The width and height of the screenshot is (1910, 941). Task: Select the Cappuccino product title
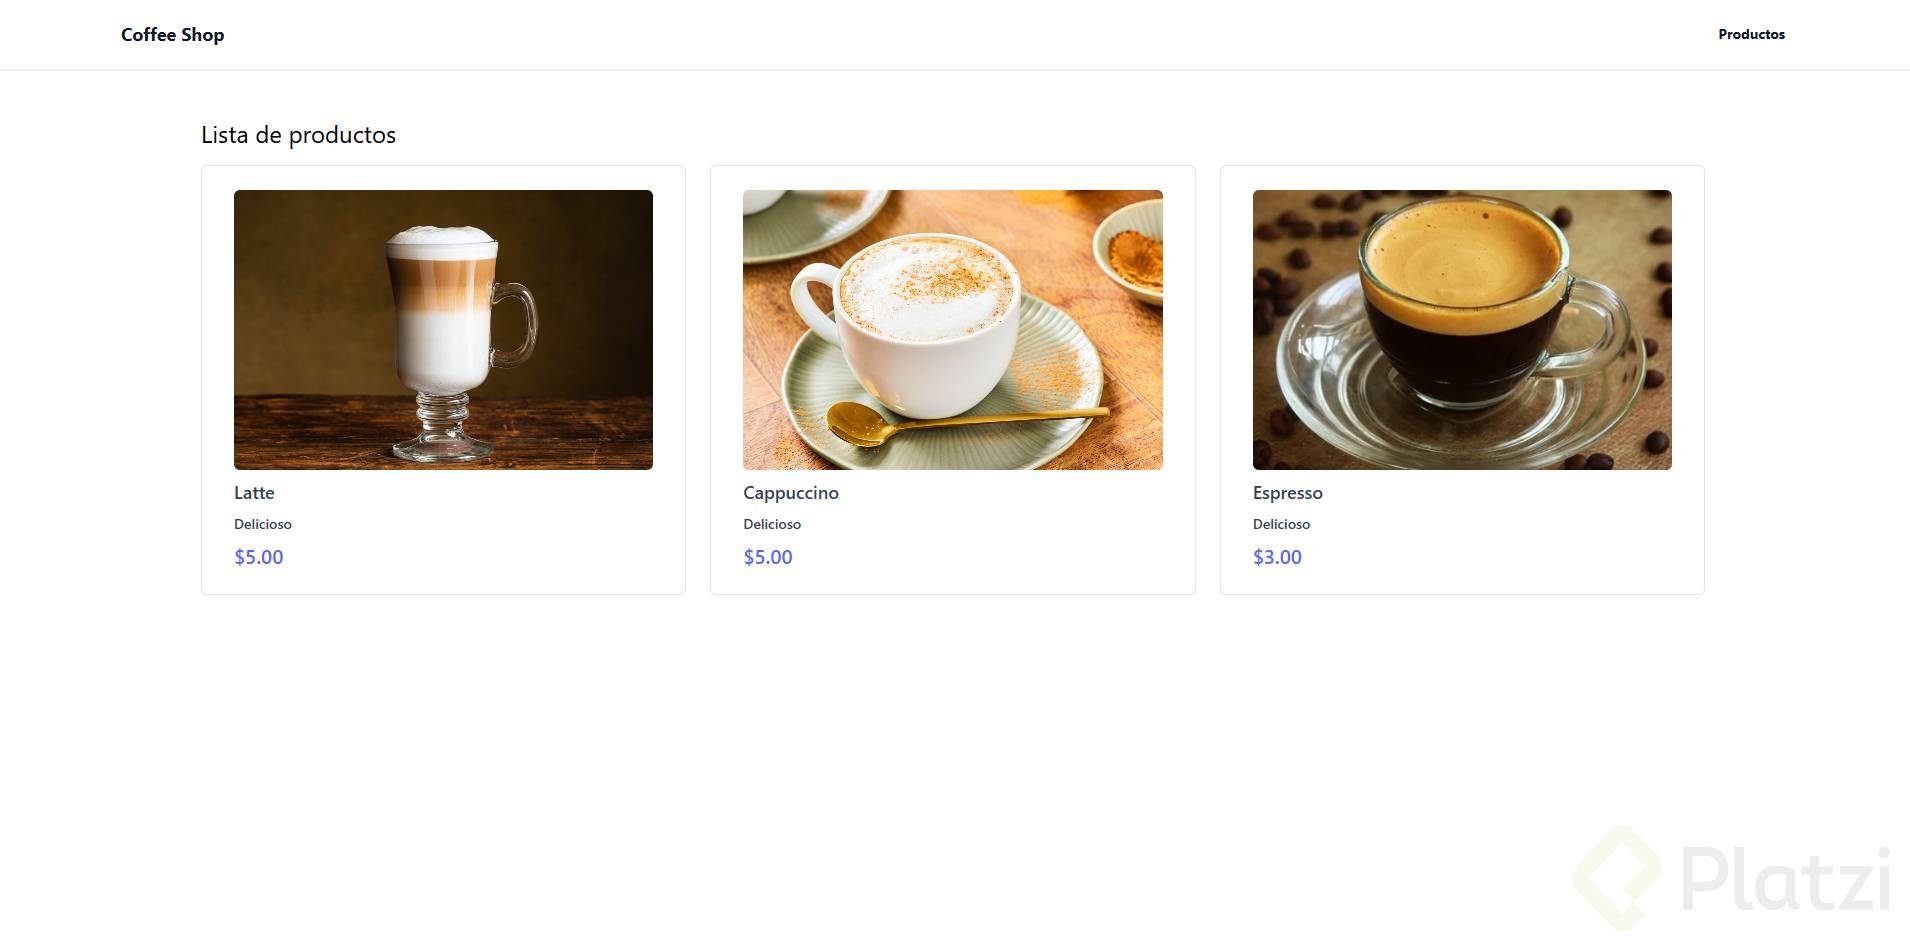791,493
